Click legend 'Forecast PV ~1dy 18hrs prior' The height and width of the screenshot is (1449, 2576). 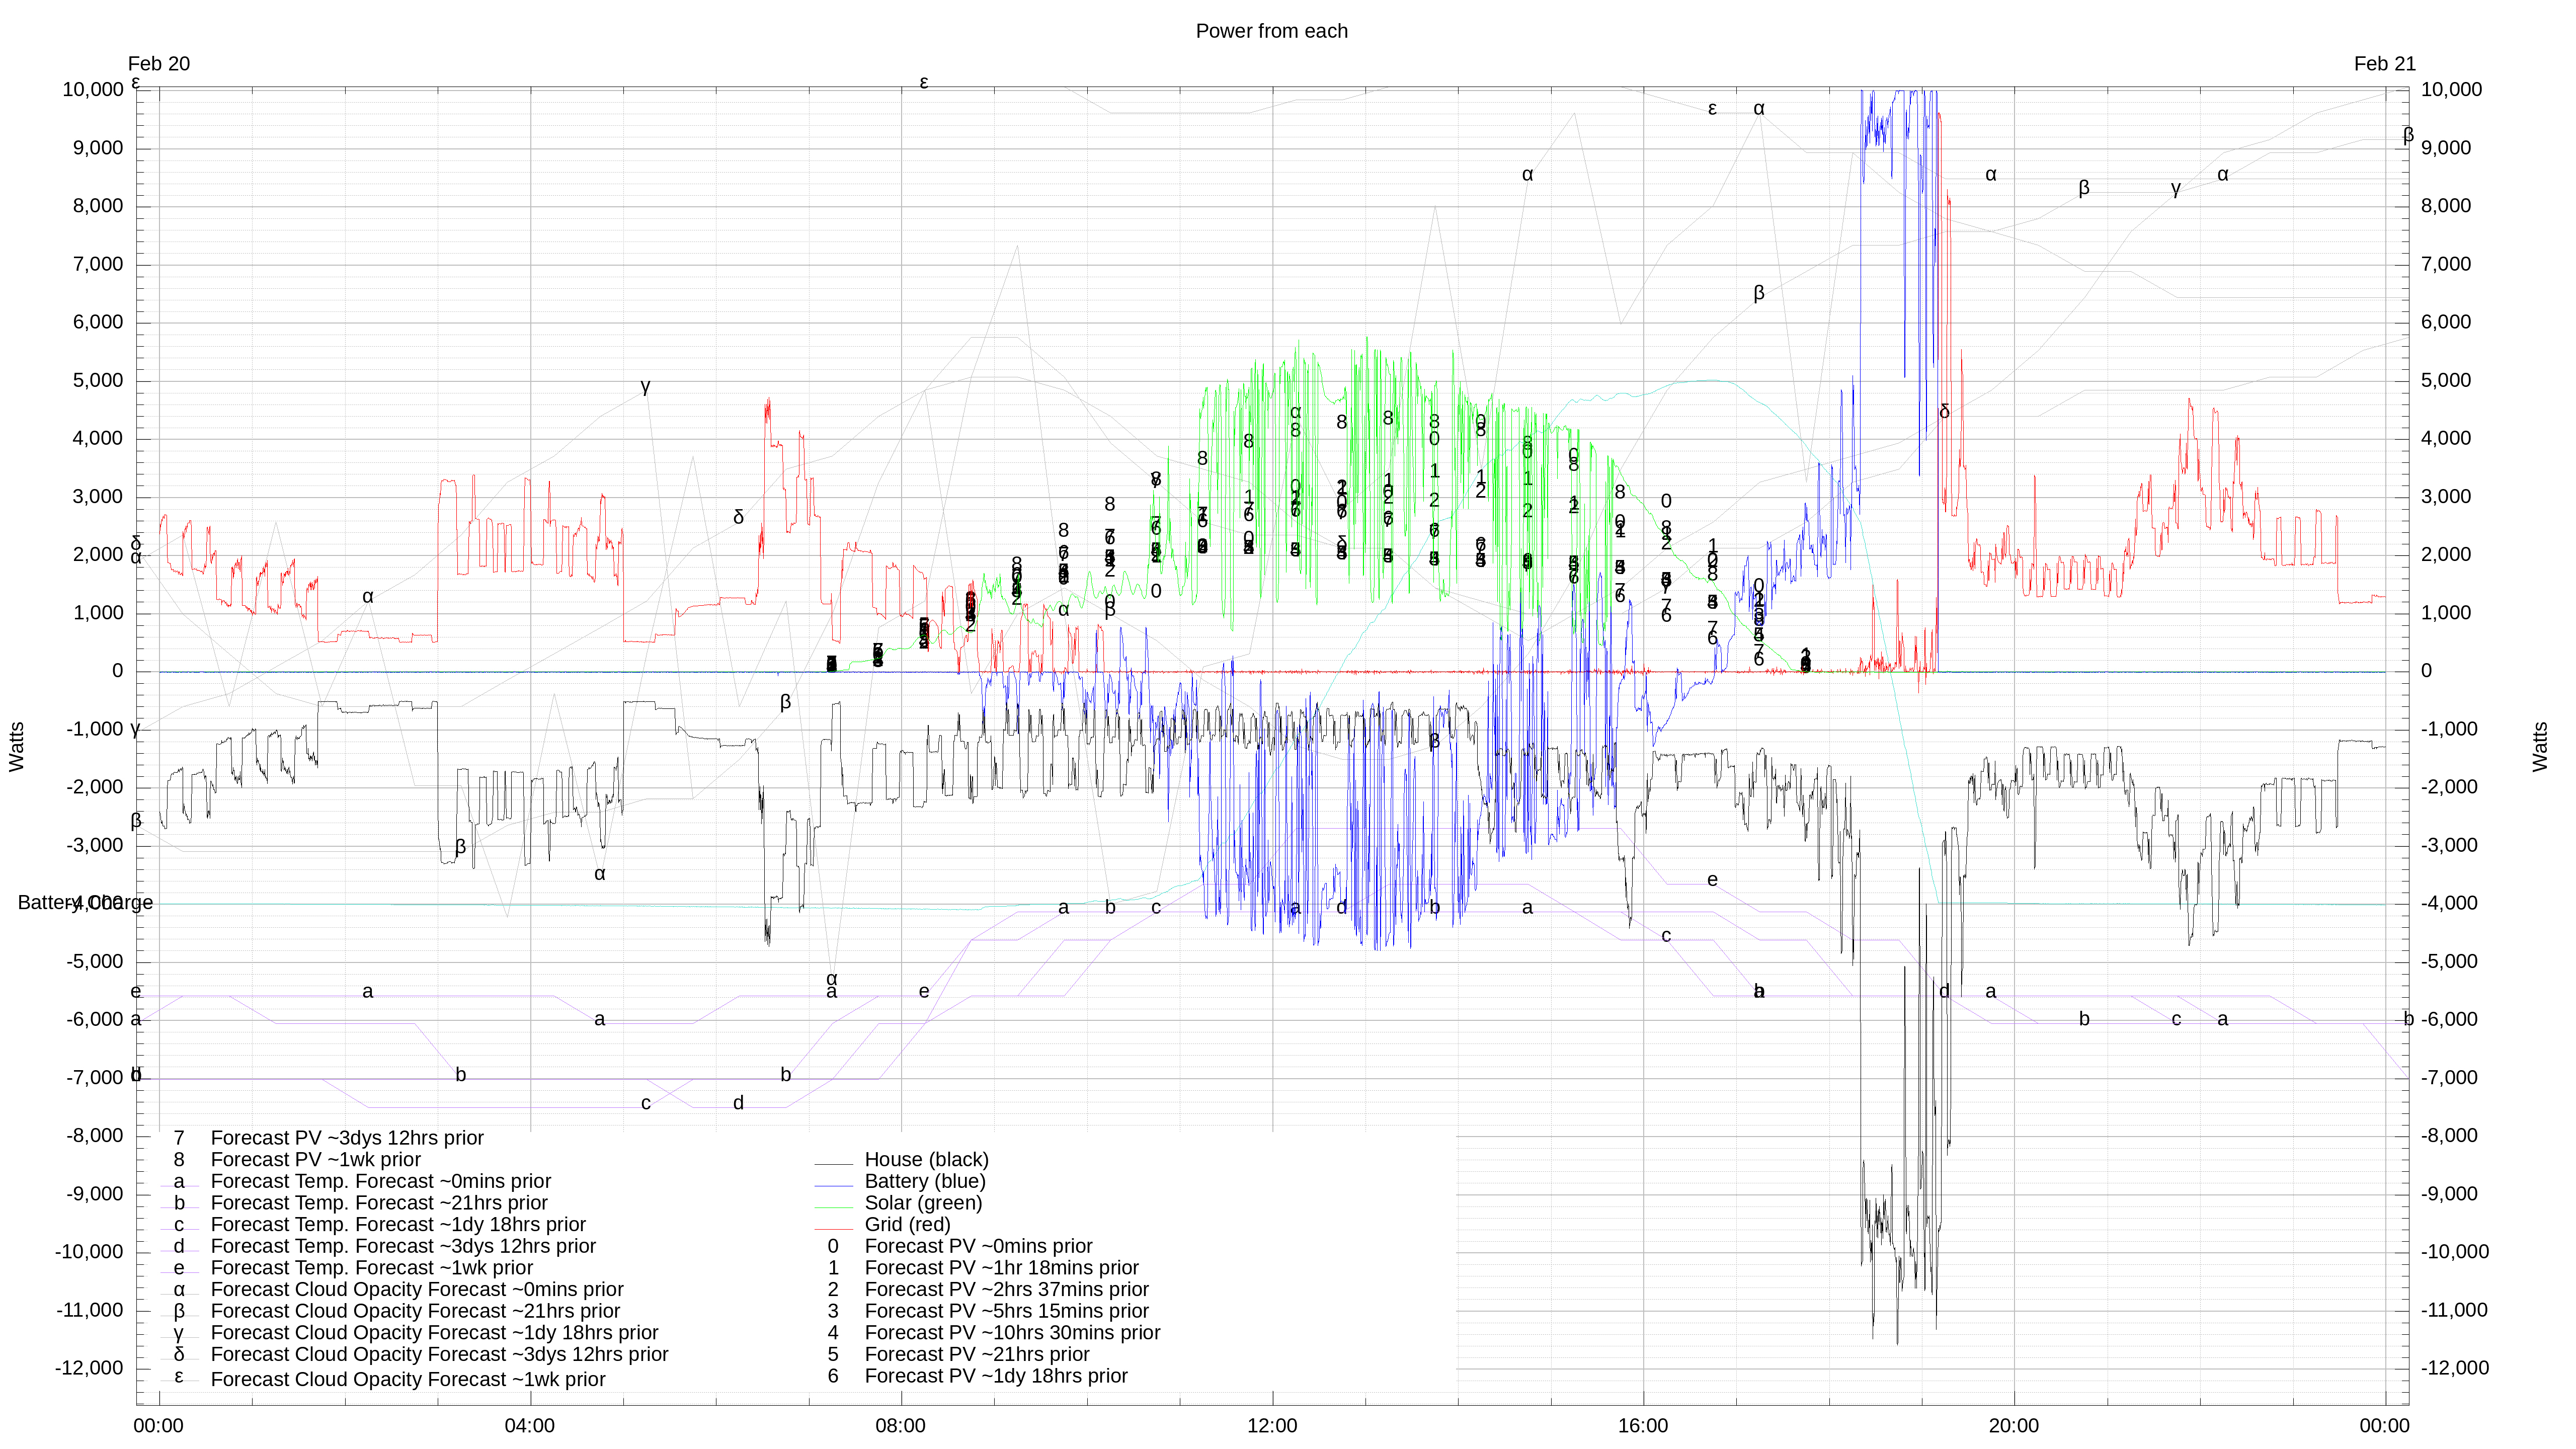[995, 1376]
